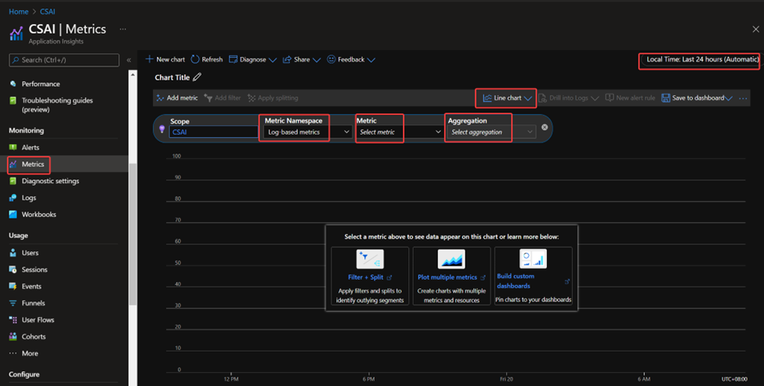Click the Plot multiple metrics thumbnail image
Screen dimensions: 764x386
[x=451, y=259]
